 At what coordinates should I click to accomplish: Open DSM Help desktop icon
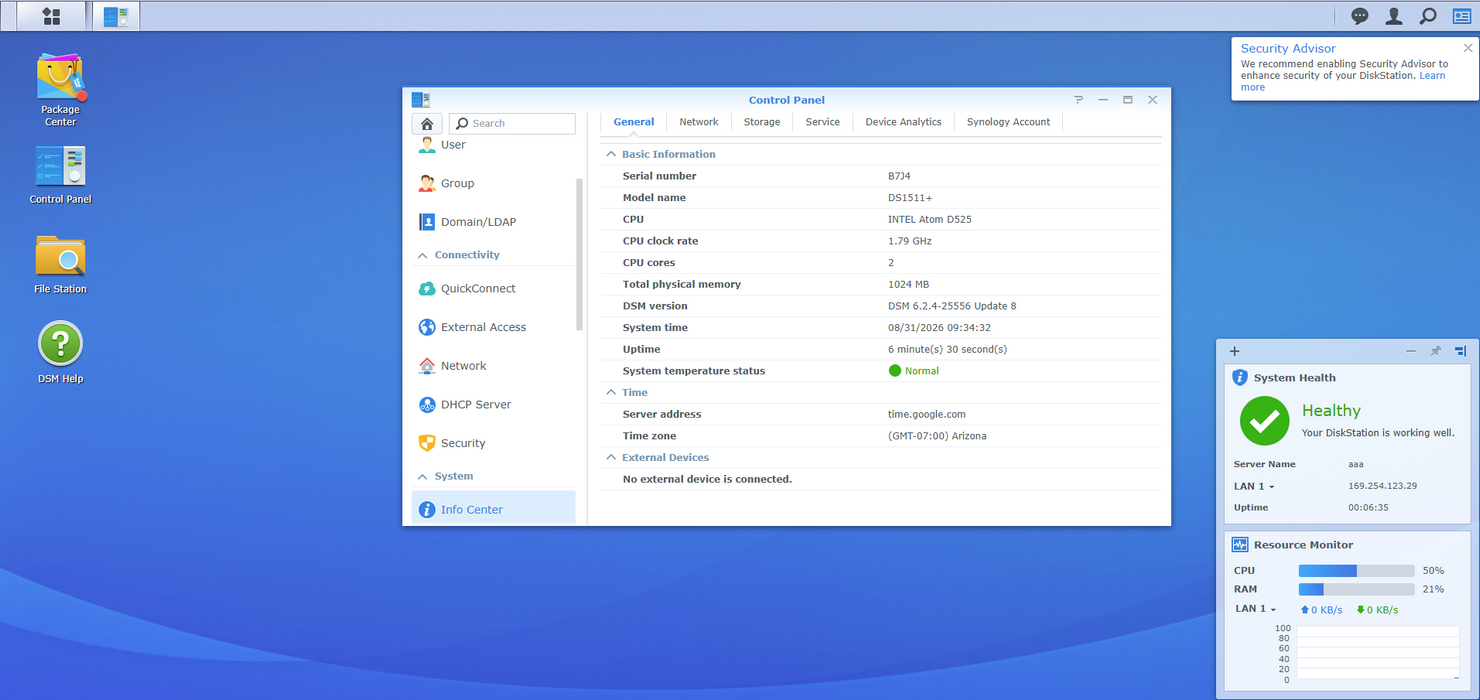(x=60, y=352)
